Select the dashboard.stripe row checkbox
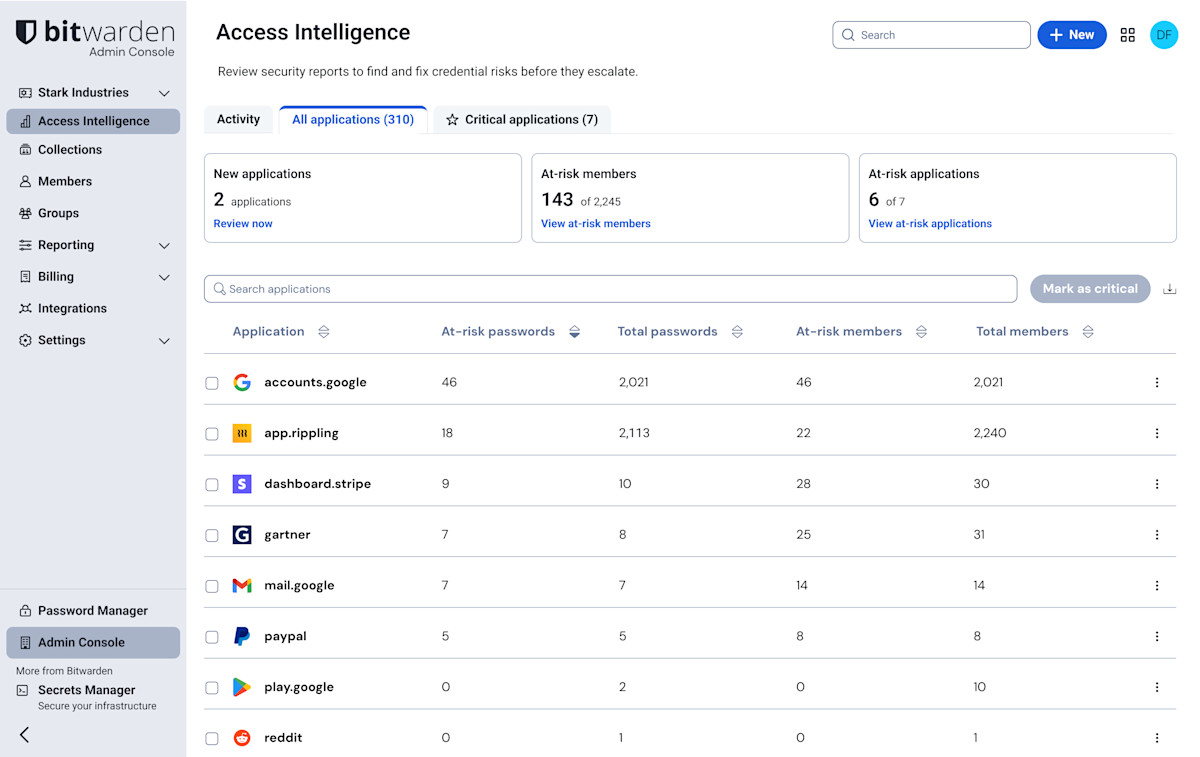 click(211, 484)
